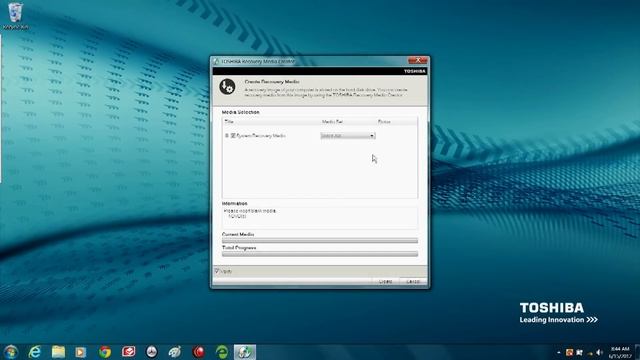Open the system clock and date
This screenshot has width=640, height=360.
point(620,352)
